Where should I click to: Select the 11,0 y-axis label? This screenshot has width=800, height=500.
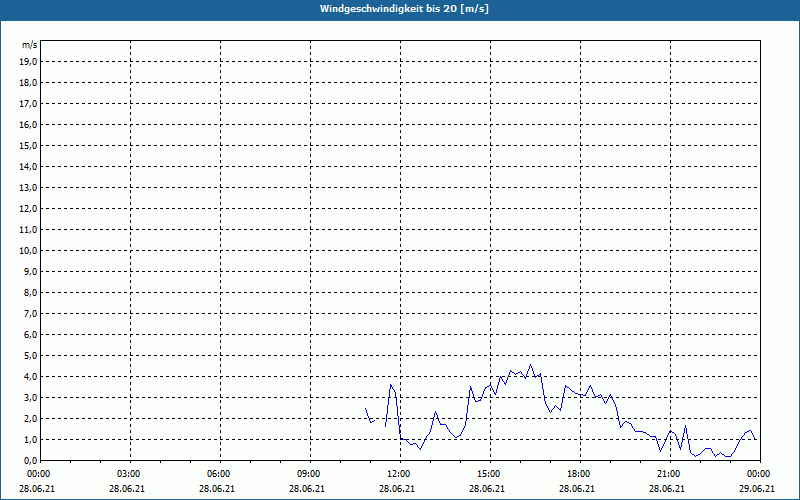(x=28, y=230)
